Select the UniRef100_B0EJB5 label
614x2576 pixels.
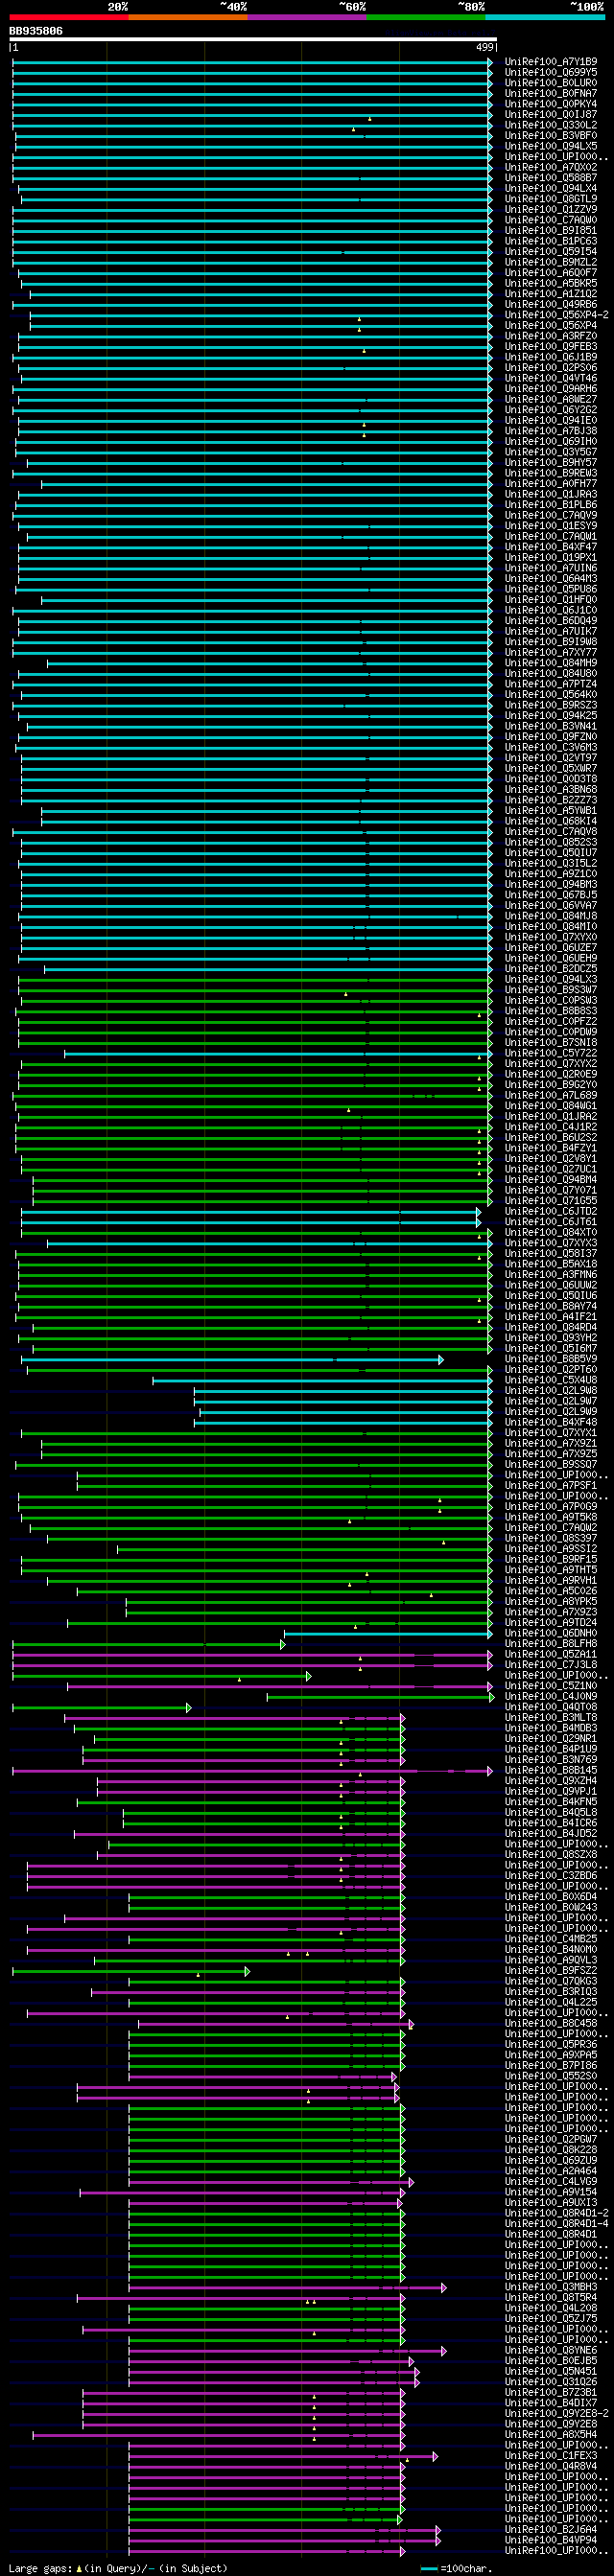tap(551, 2360)
